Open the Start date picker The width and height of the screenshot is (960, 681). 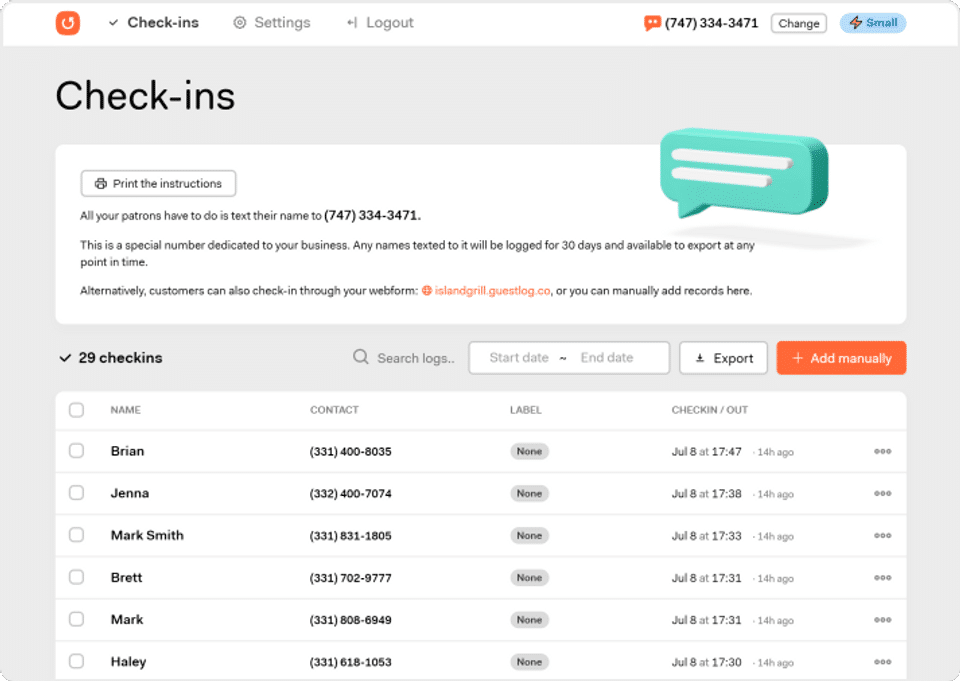[519, 358]
